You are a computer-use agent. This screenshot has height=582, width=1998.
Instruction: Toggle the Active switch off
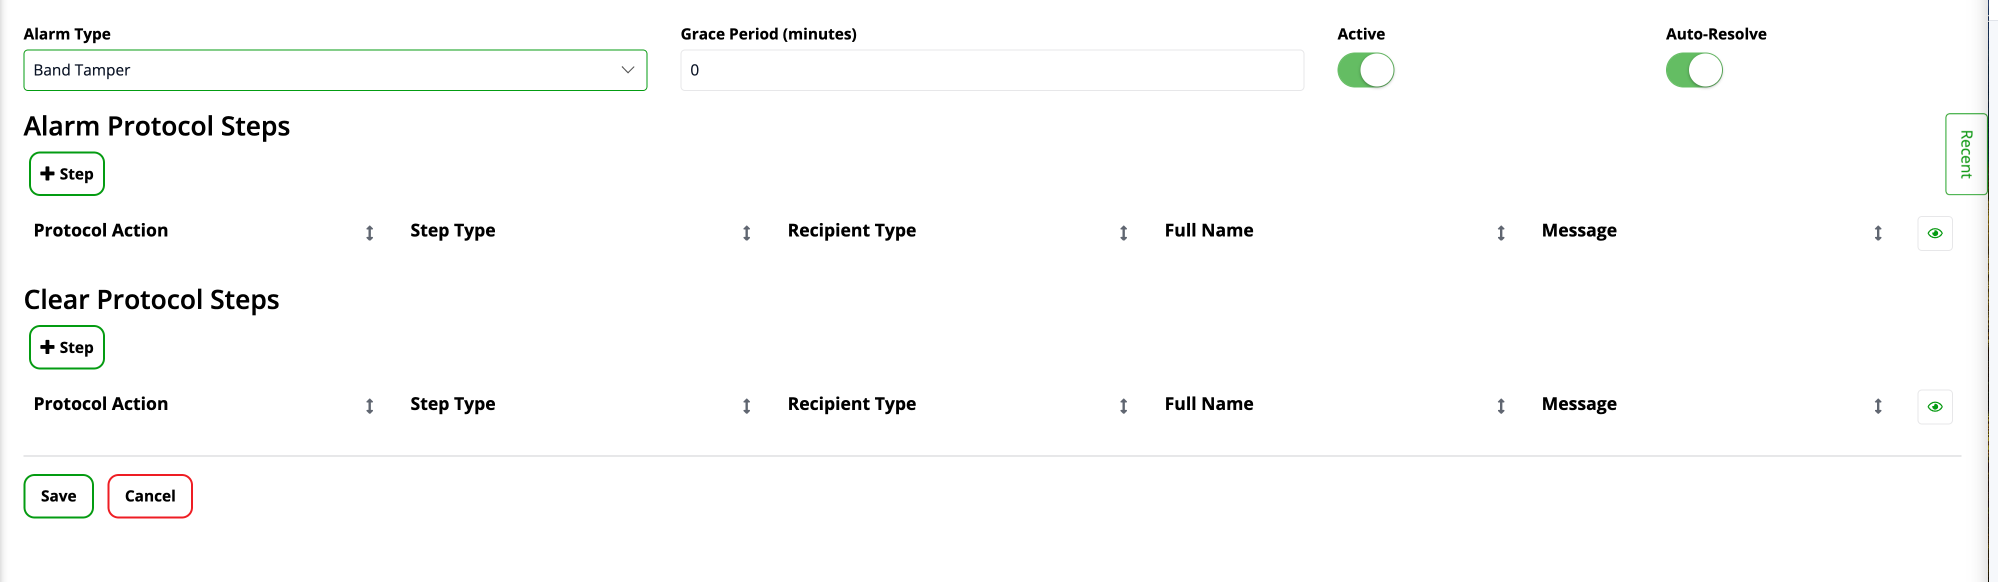pyautogui.click(x=1365, y=71)
